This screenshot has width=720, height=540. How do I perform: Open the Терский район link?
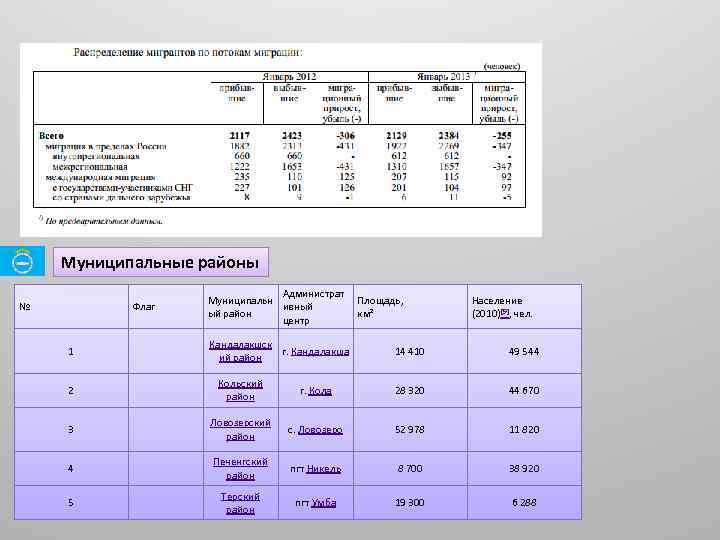click(240, 503)
